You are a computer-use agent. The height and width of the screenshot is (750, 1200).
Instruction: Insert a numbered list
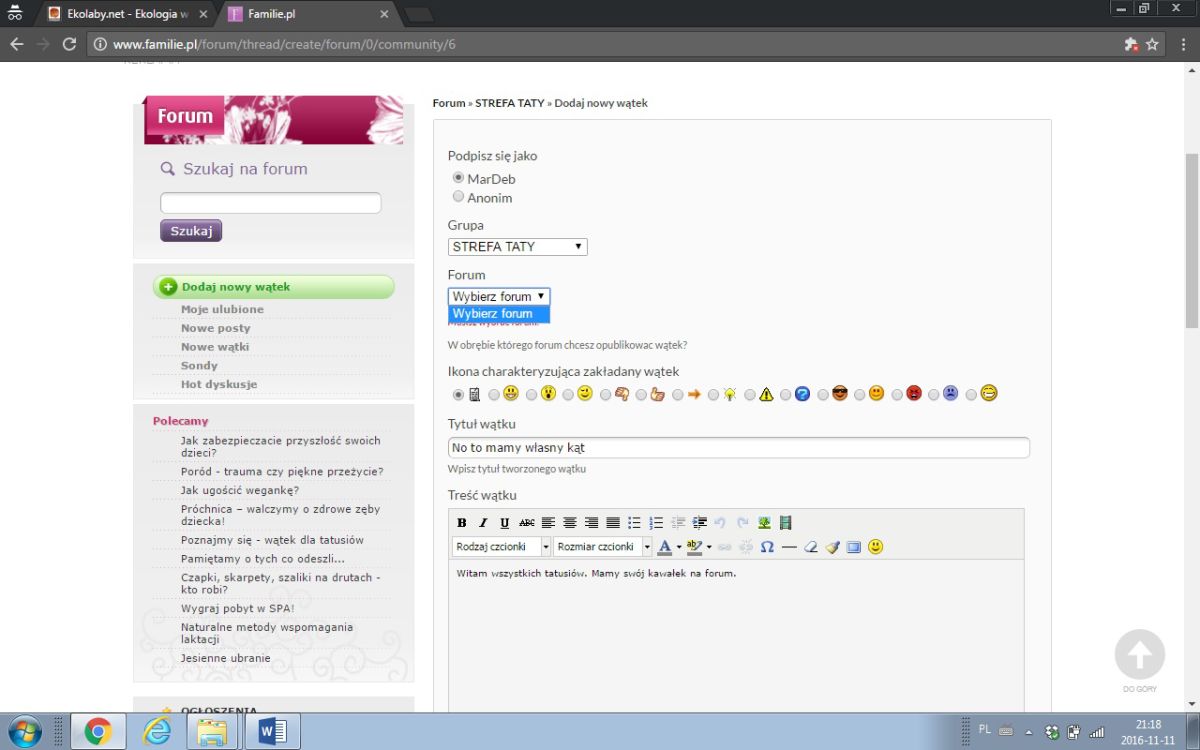[x=656, y=523]
